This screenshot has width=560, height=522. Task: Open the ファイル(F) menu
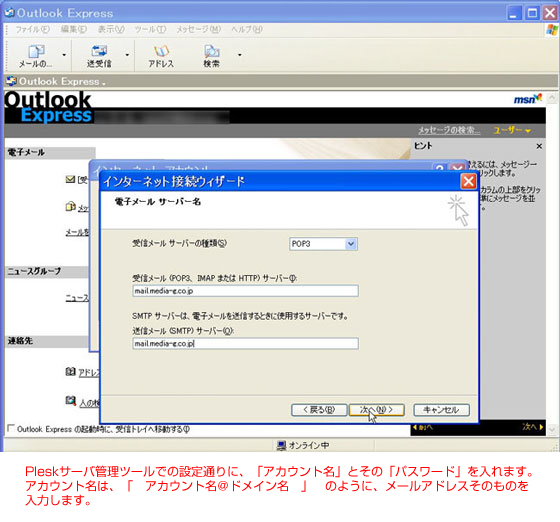coord(32,29)
